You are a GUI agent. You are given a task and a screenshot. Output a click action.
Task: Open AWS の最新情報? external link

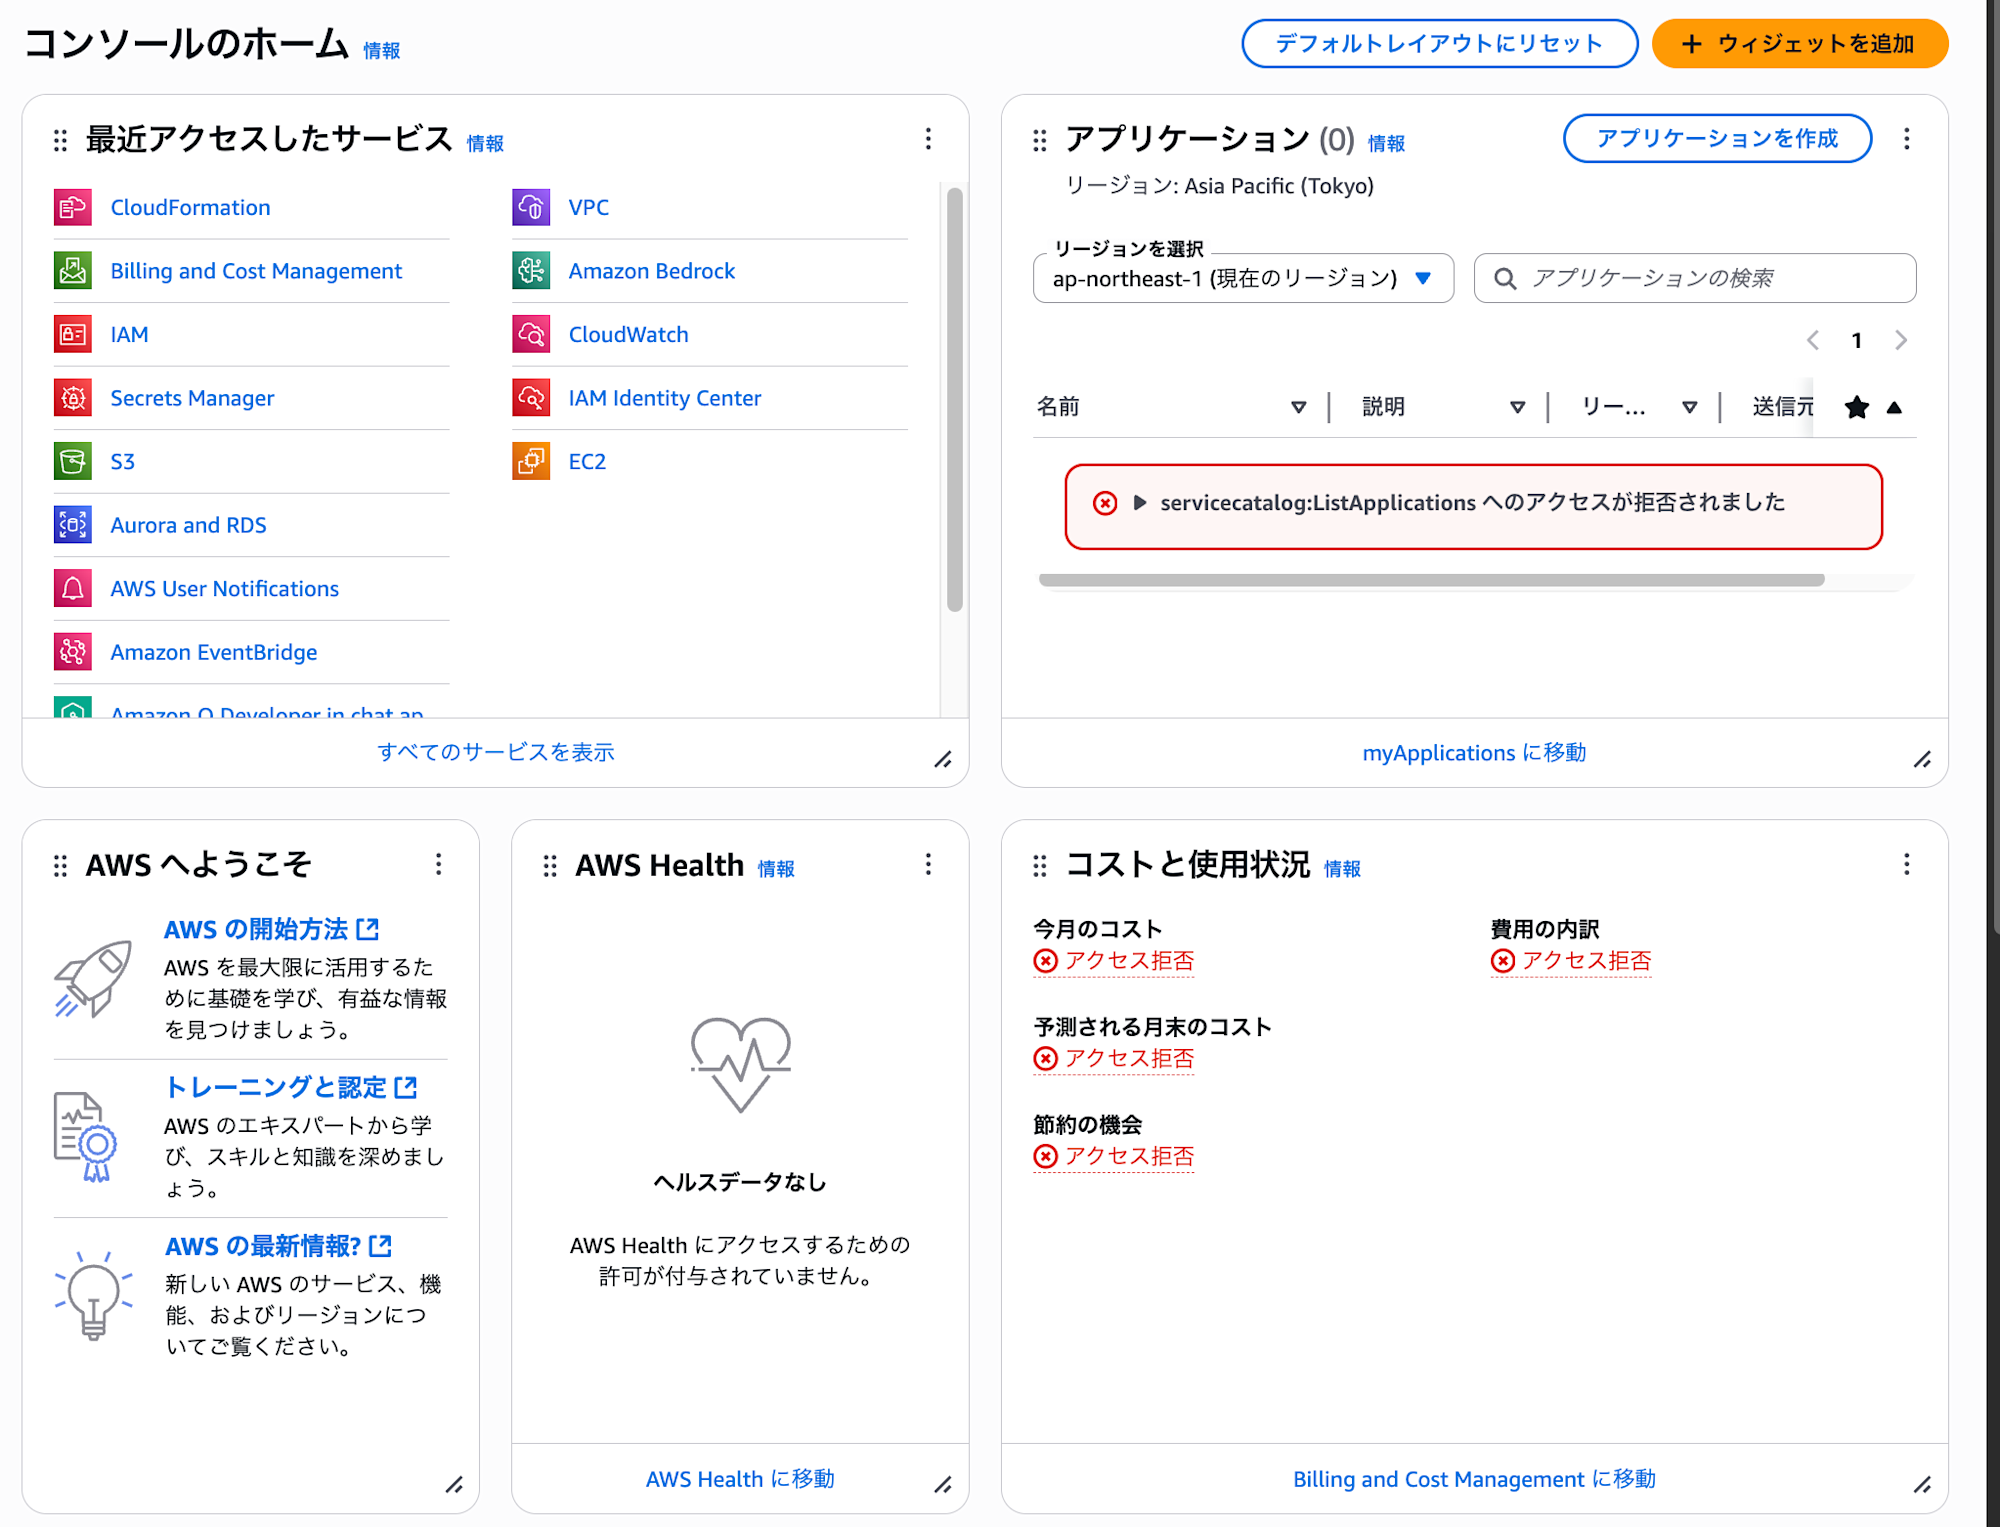click(279, 1246)
